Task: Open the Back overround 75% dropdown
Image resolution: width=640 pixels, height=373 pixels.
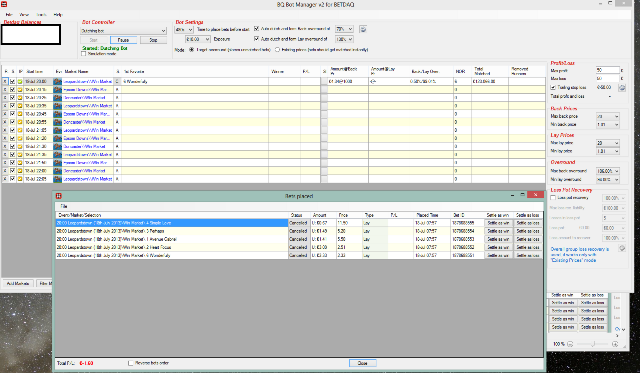Action: coord(344,29)
